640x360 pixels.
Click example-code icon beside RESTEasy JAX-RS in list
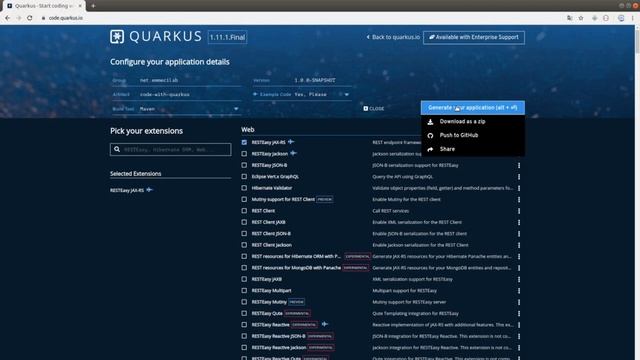pos(291,142)
